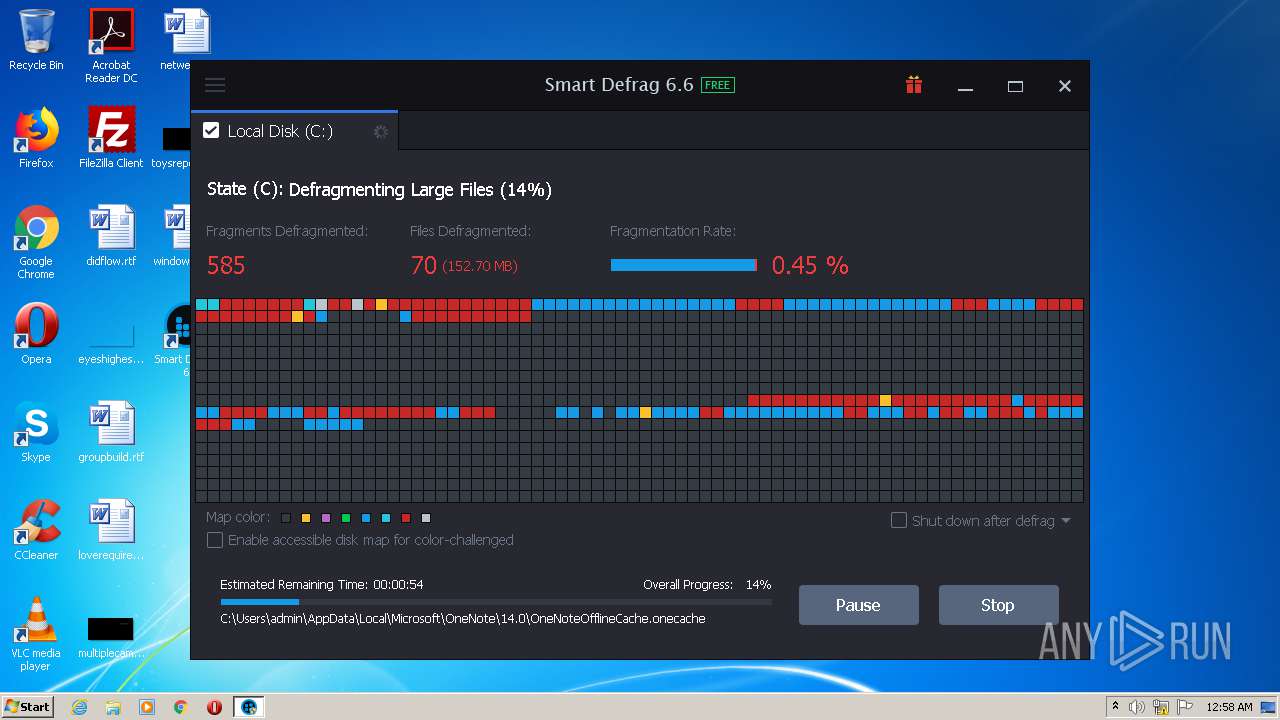Image resolution: width=1280 pixels, height=720 pixels.
Task: Click the 0.45 % fragmentation value
Action: (810, 265)
